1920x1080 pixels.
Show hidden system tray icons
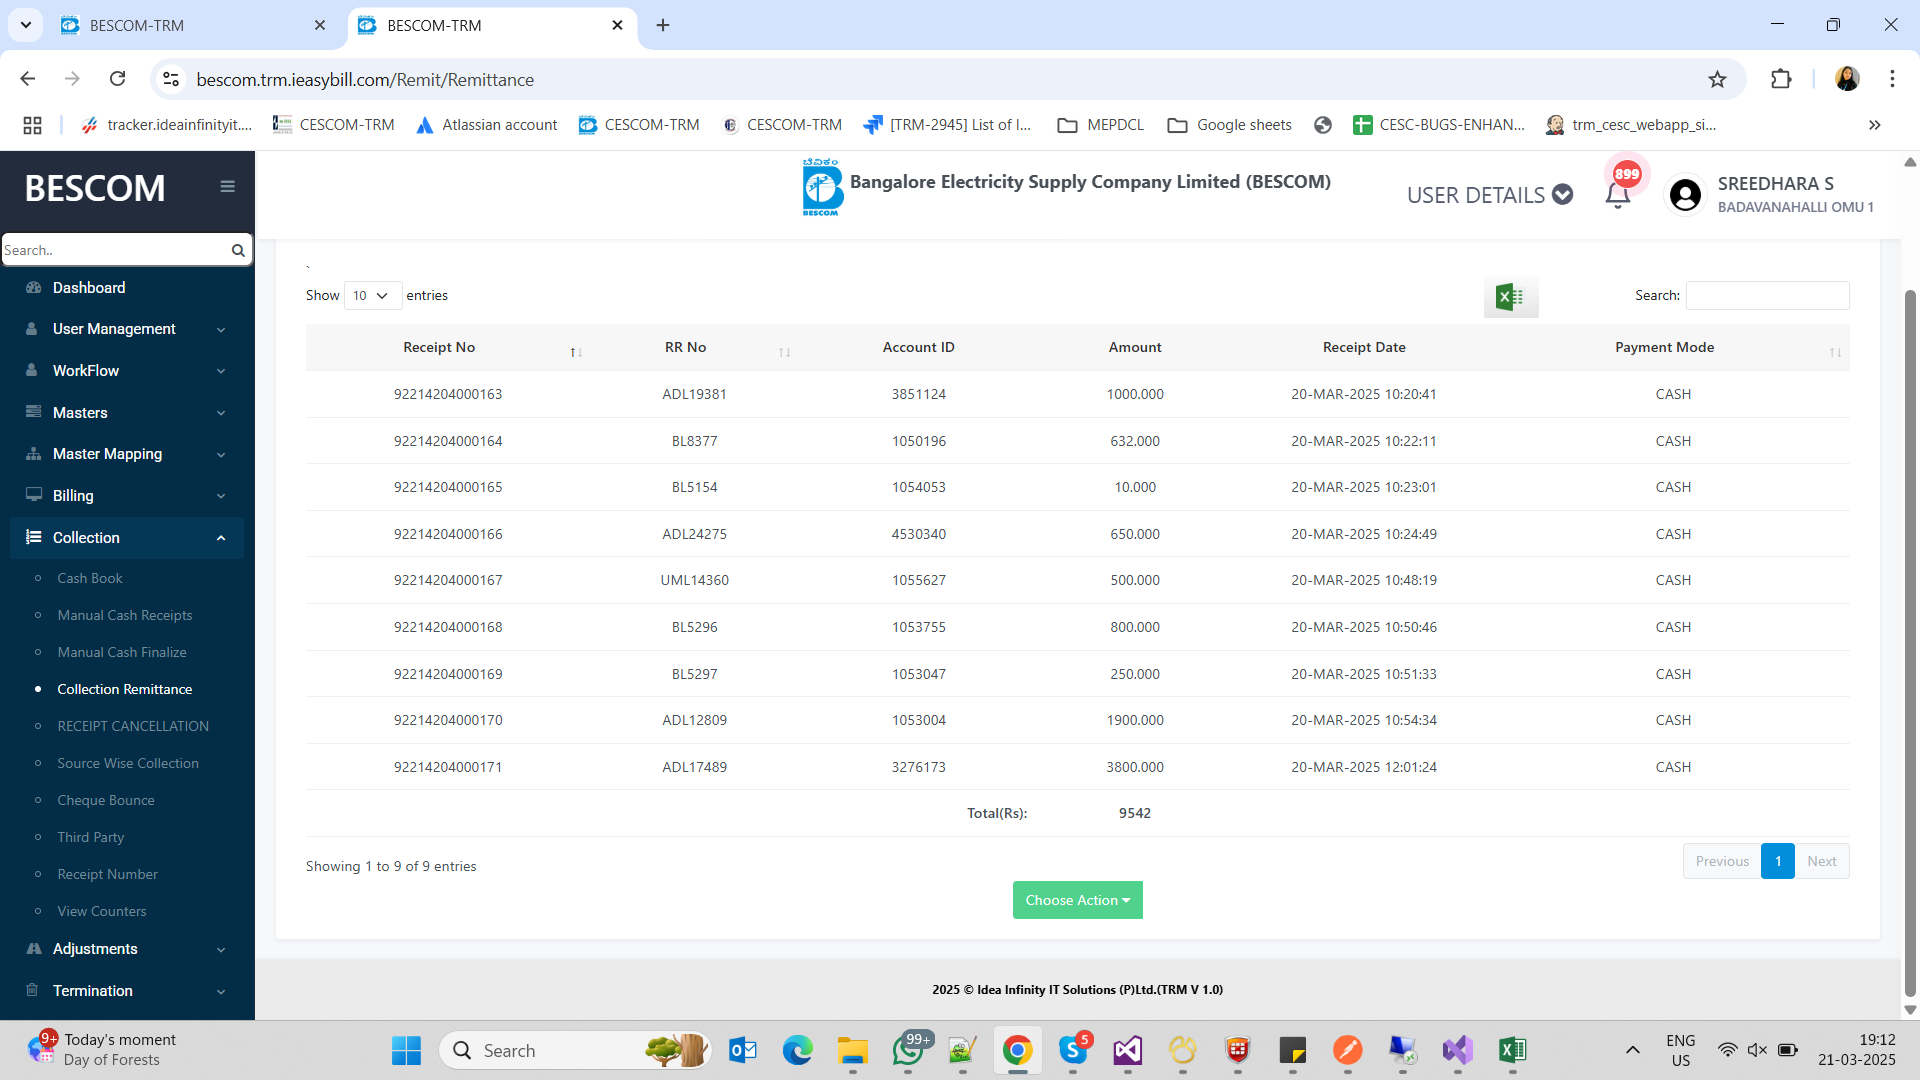1633,1050
